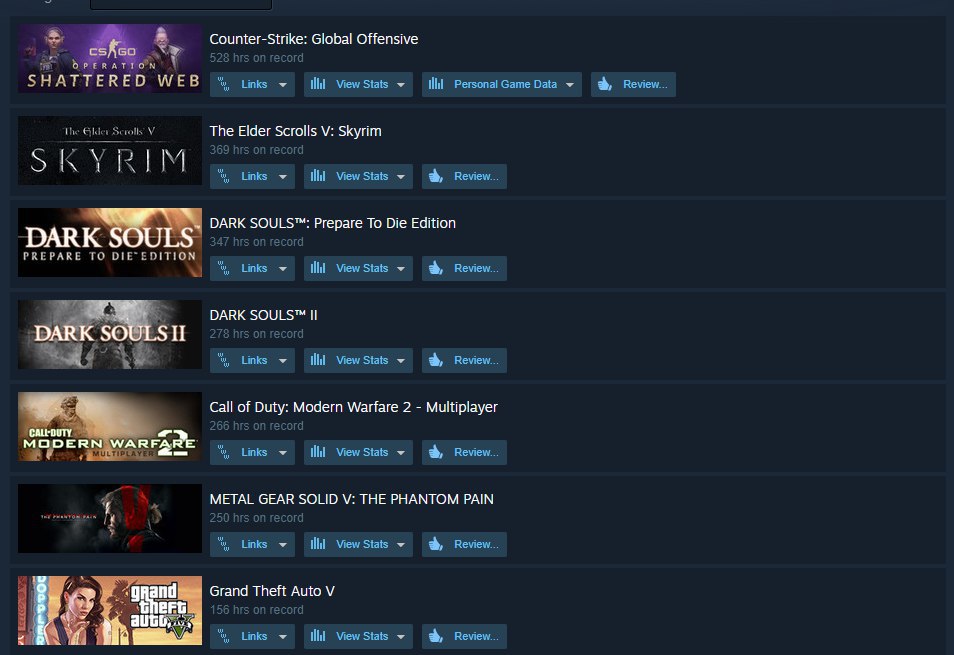
Task: Open the Skyrim game banner thumbnail
Action: (x=110, y=150)
